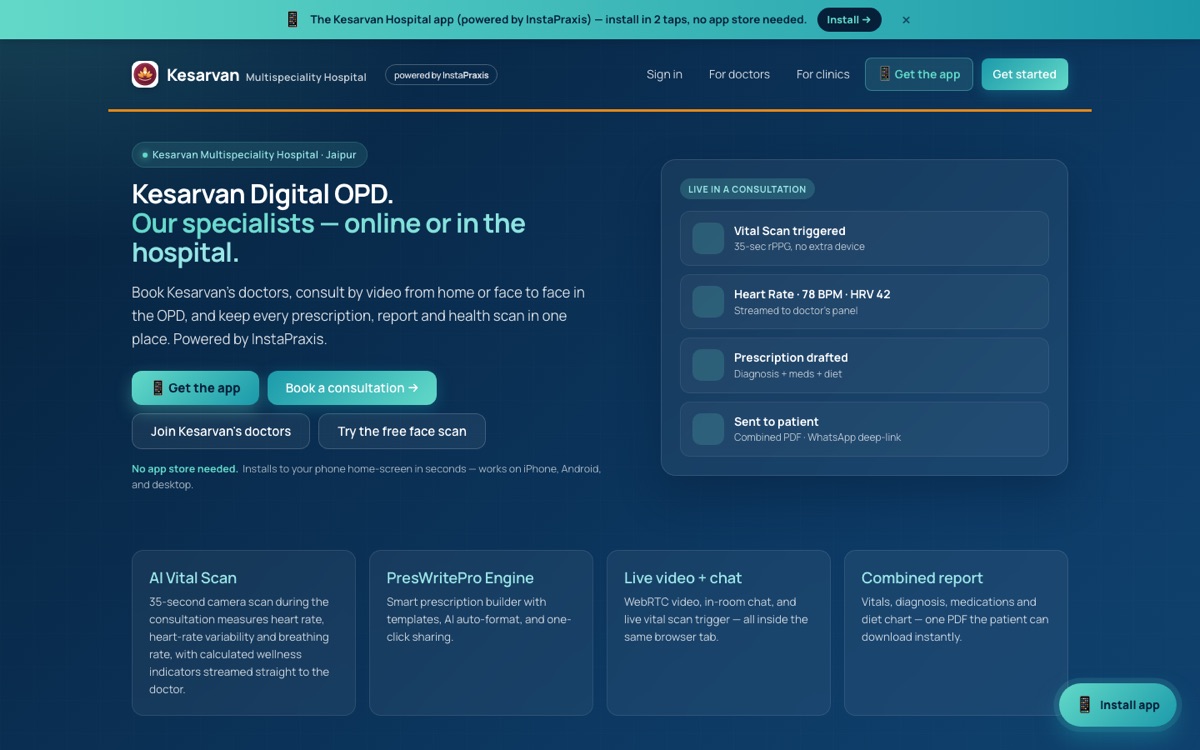Click the floating Install app button
Screen dimensions: 1200x750
pos(1118,705)
